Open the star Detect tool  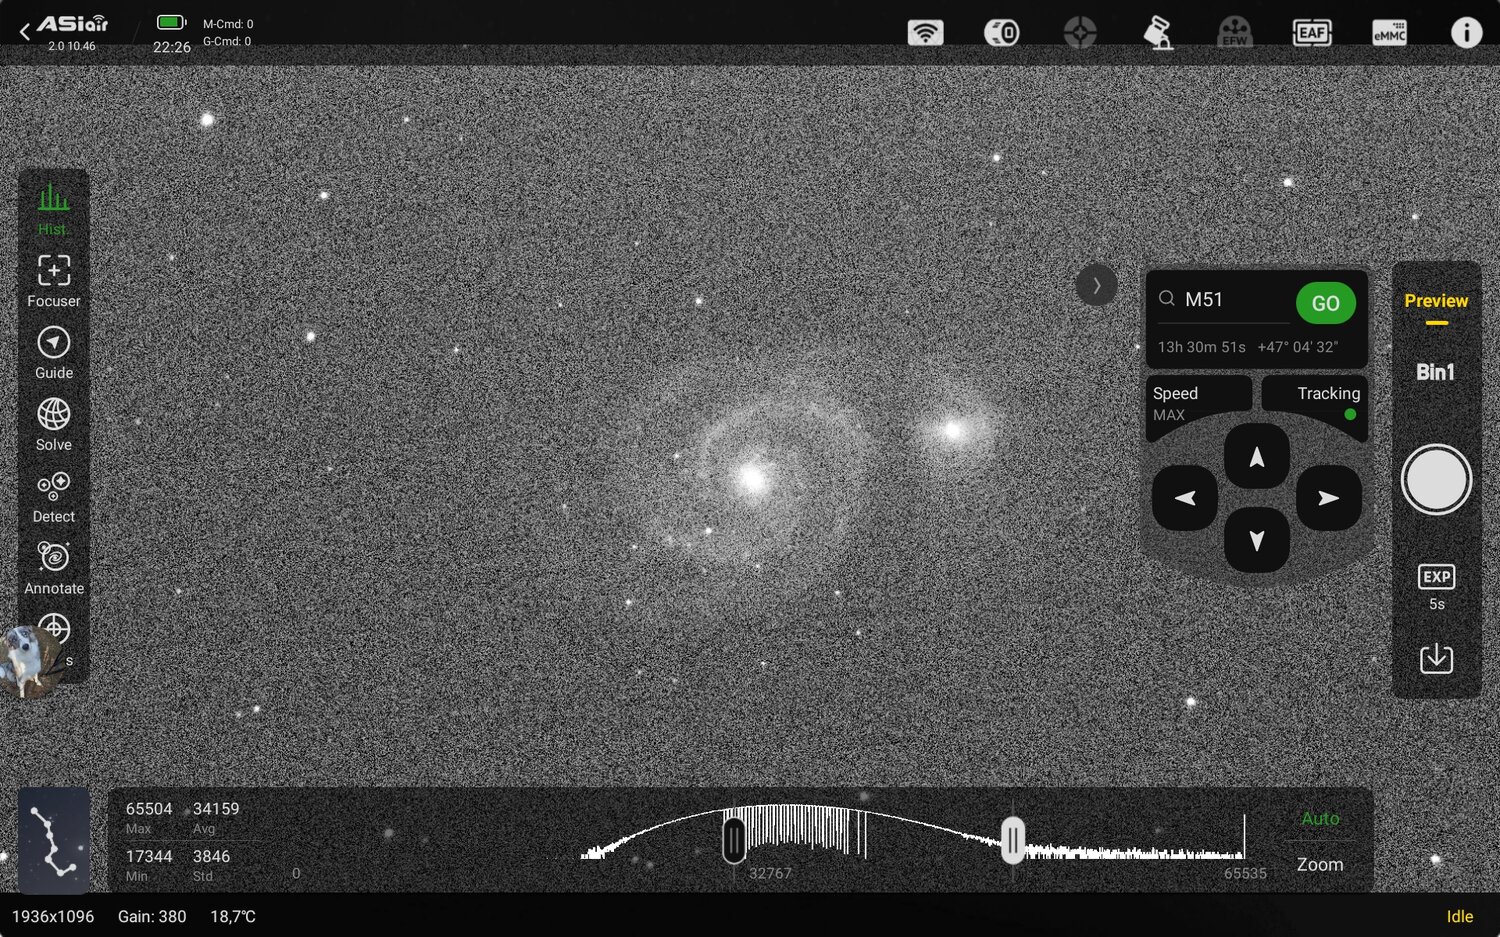tap(52, 496)
